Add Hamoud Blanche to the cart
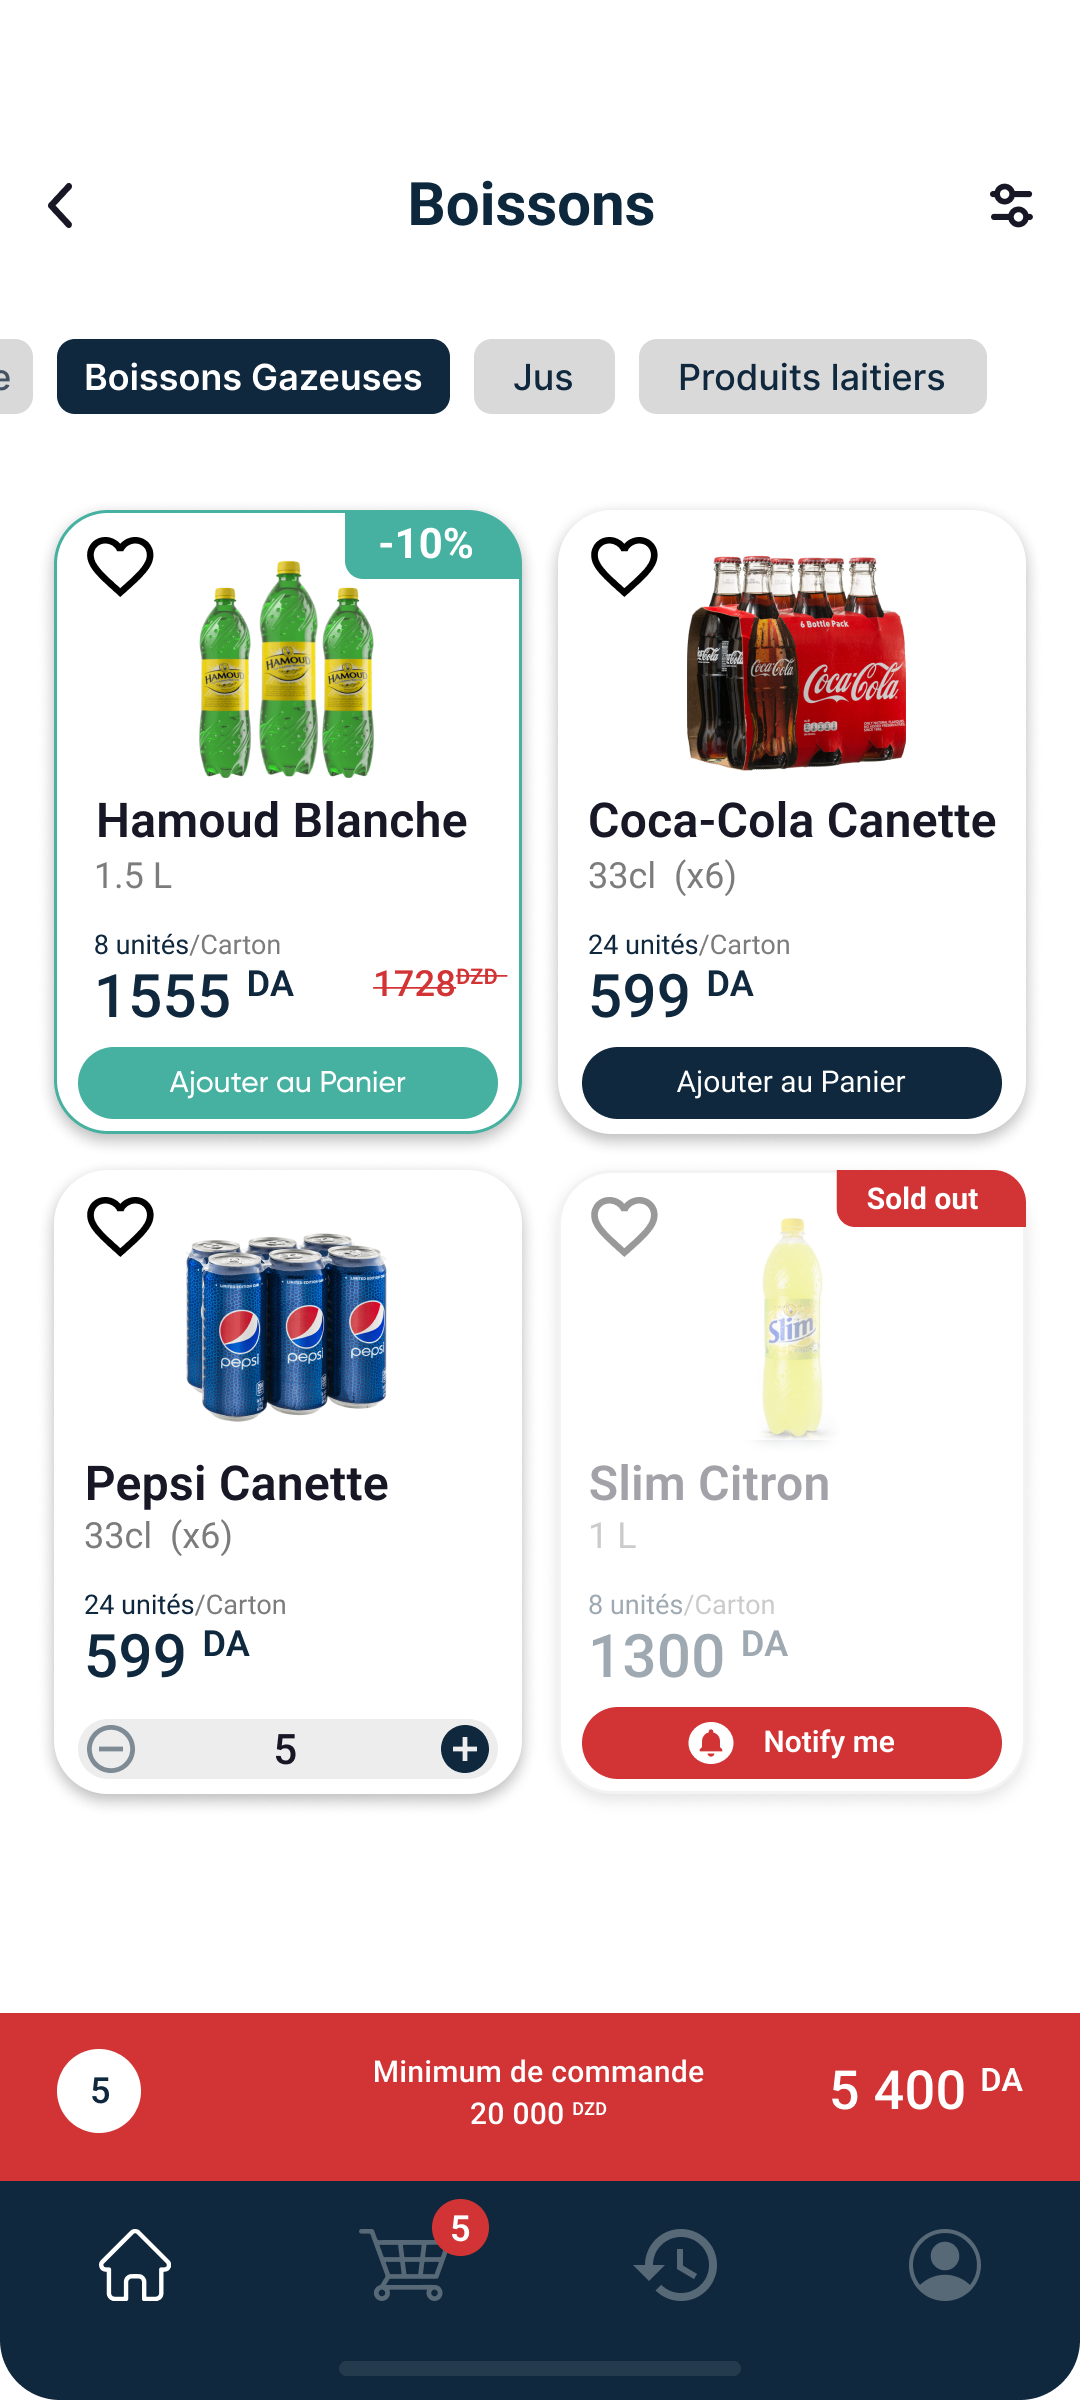Image resolution: width=1080 pixels, height=2400 pixels. 288,1083
